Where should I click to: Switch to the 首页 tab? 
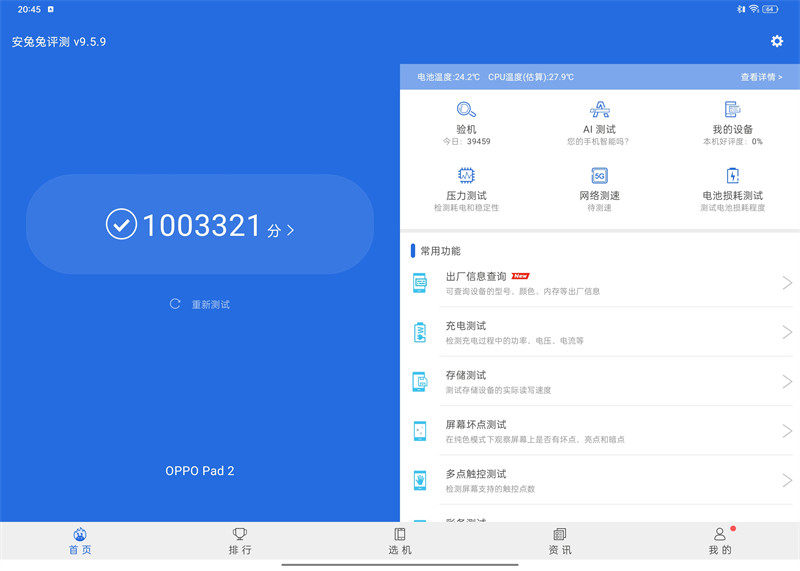[x=80, y=541]
